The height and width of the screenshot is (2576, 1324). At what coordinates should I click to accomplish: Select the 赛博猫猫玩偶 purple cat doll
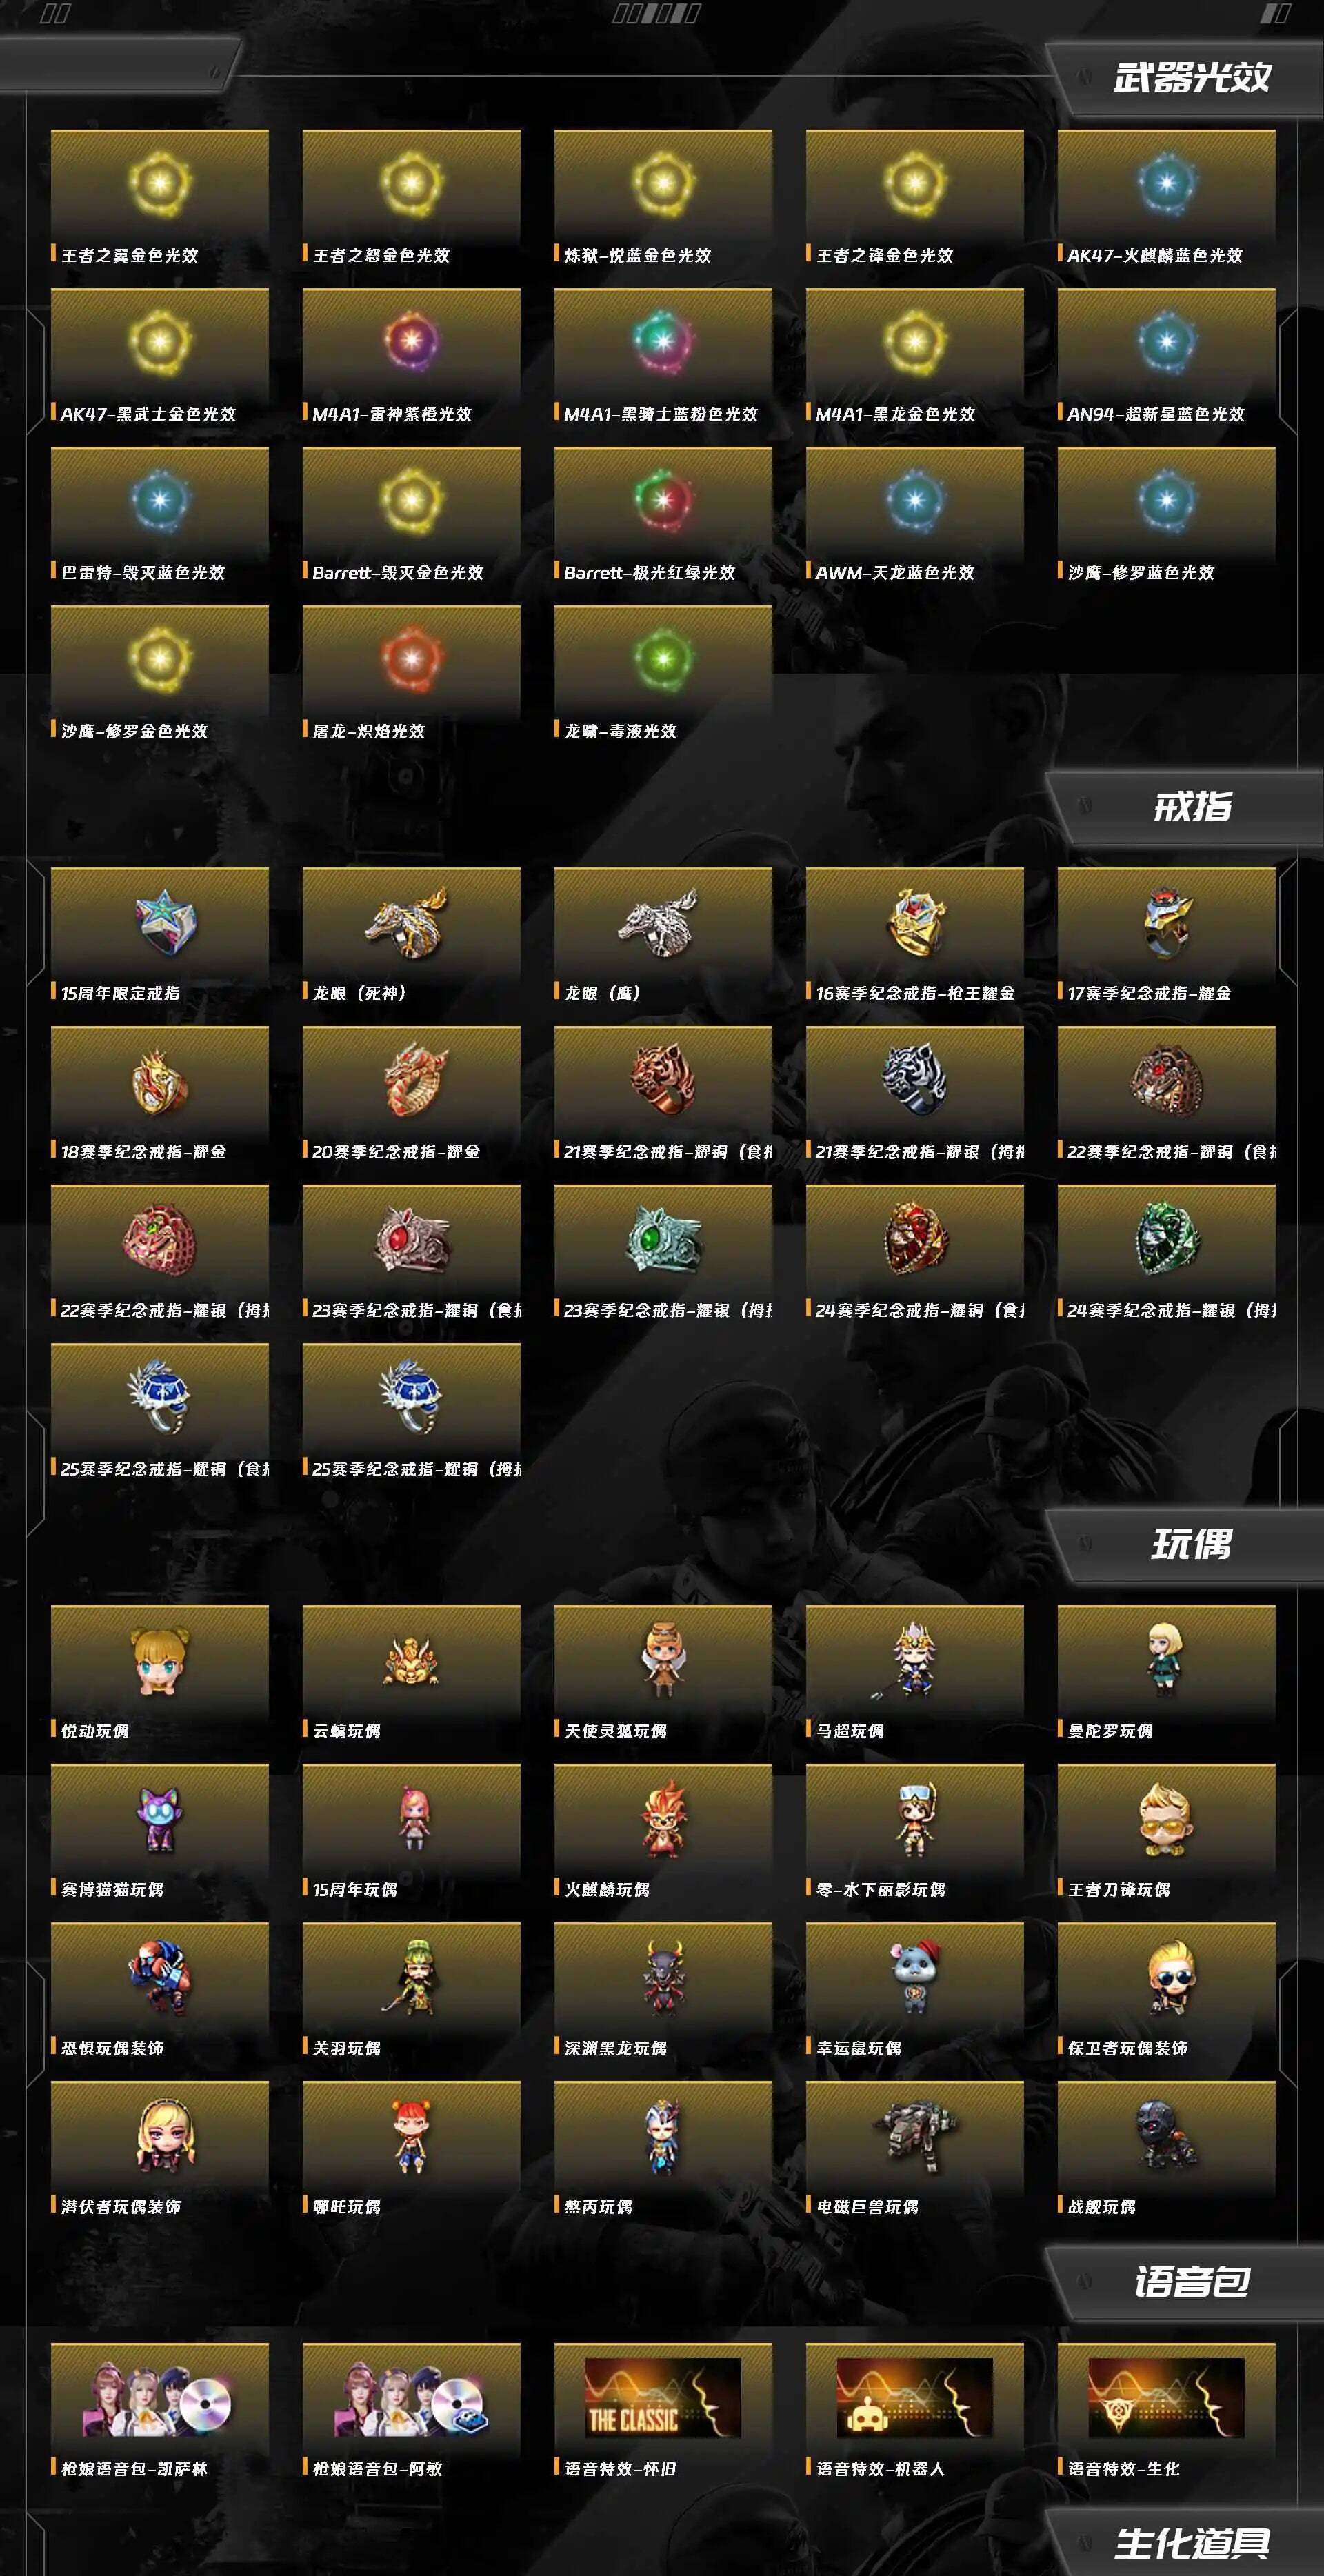tap(160, 1819)
